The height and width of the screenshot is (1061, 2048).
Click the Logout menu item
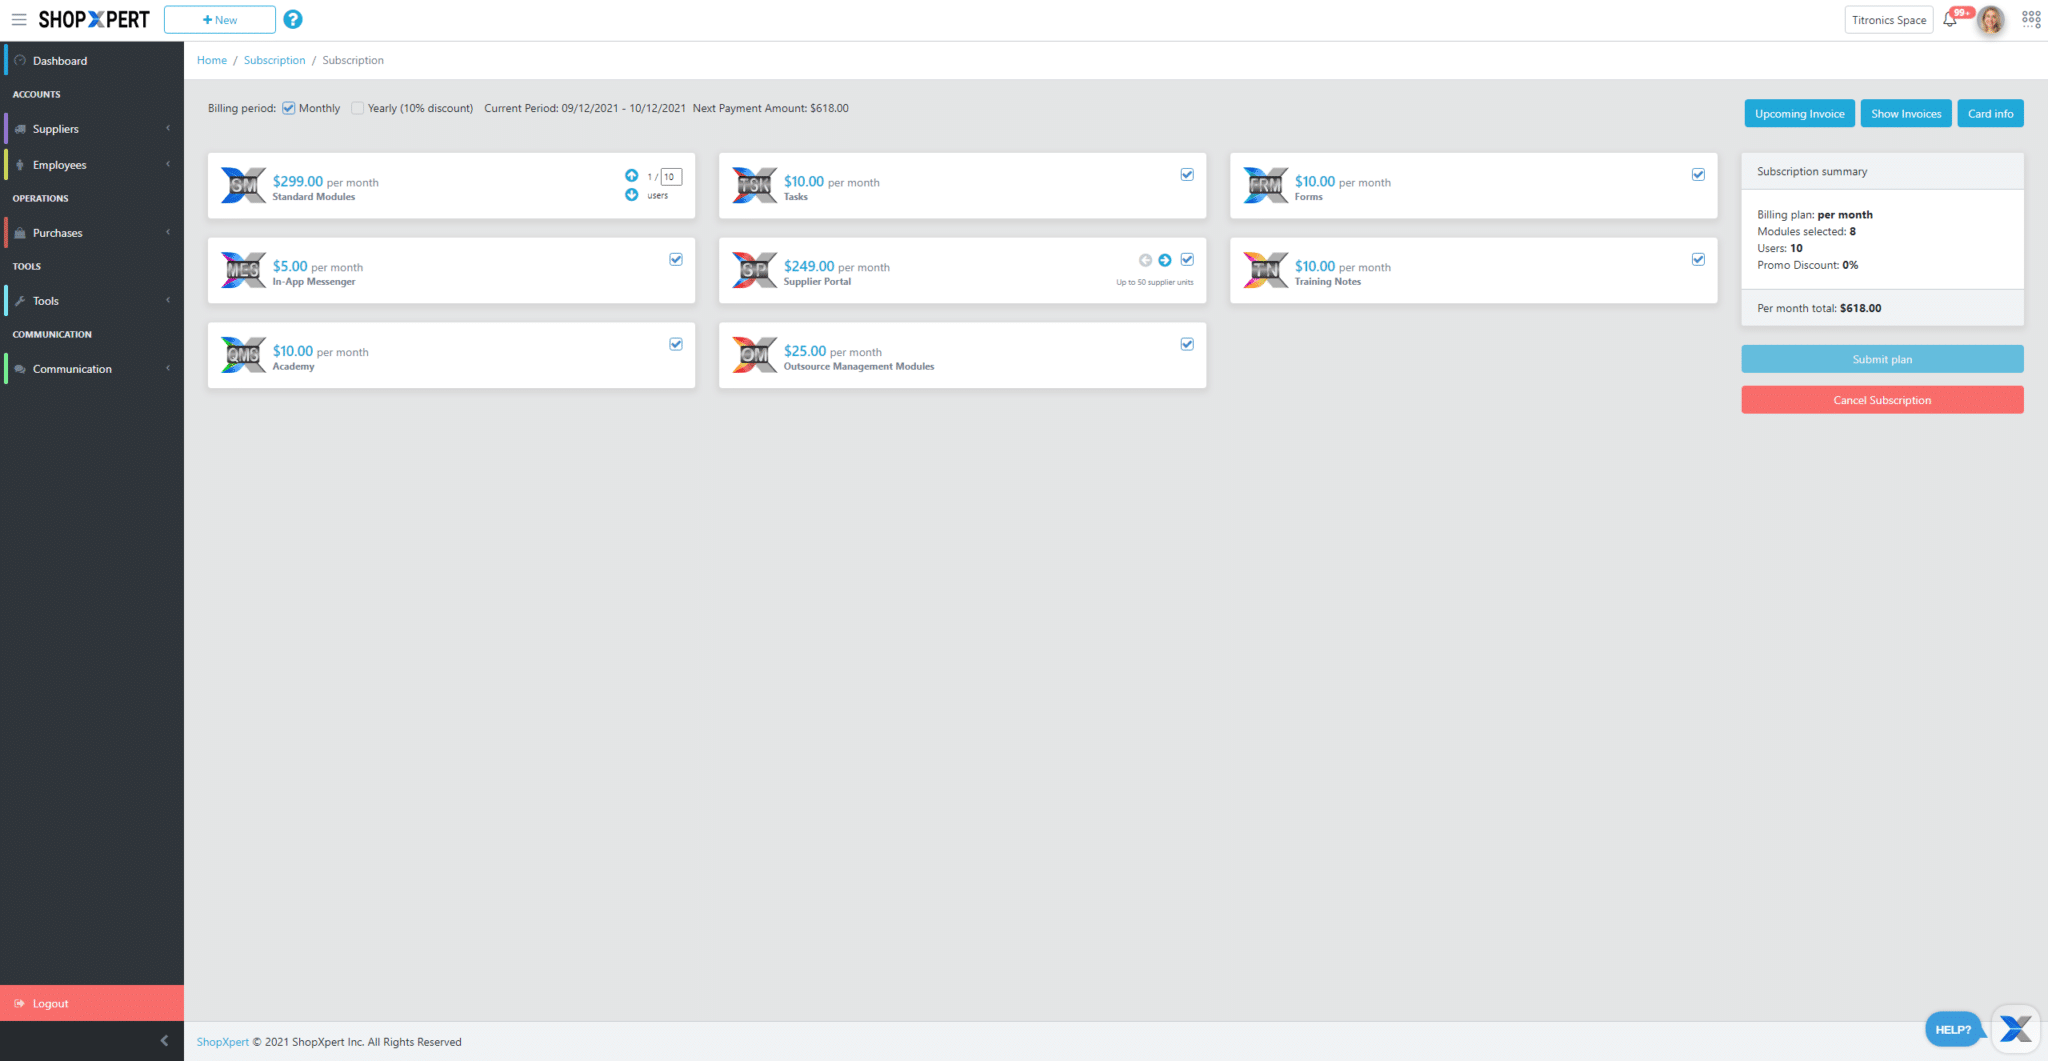tap(50, 1003)
